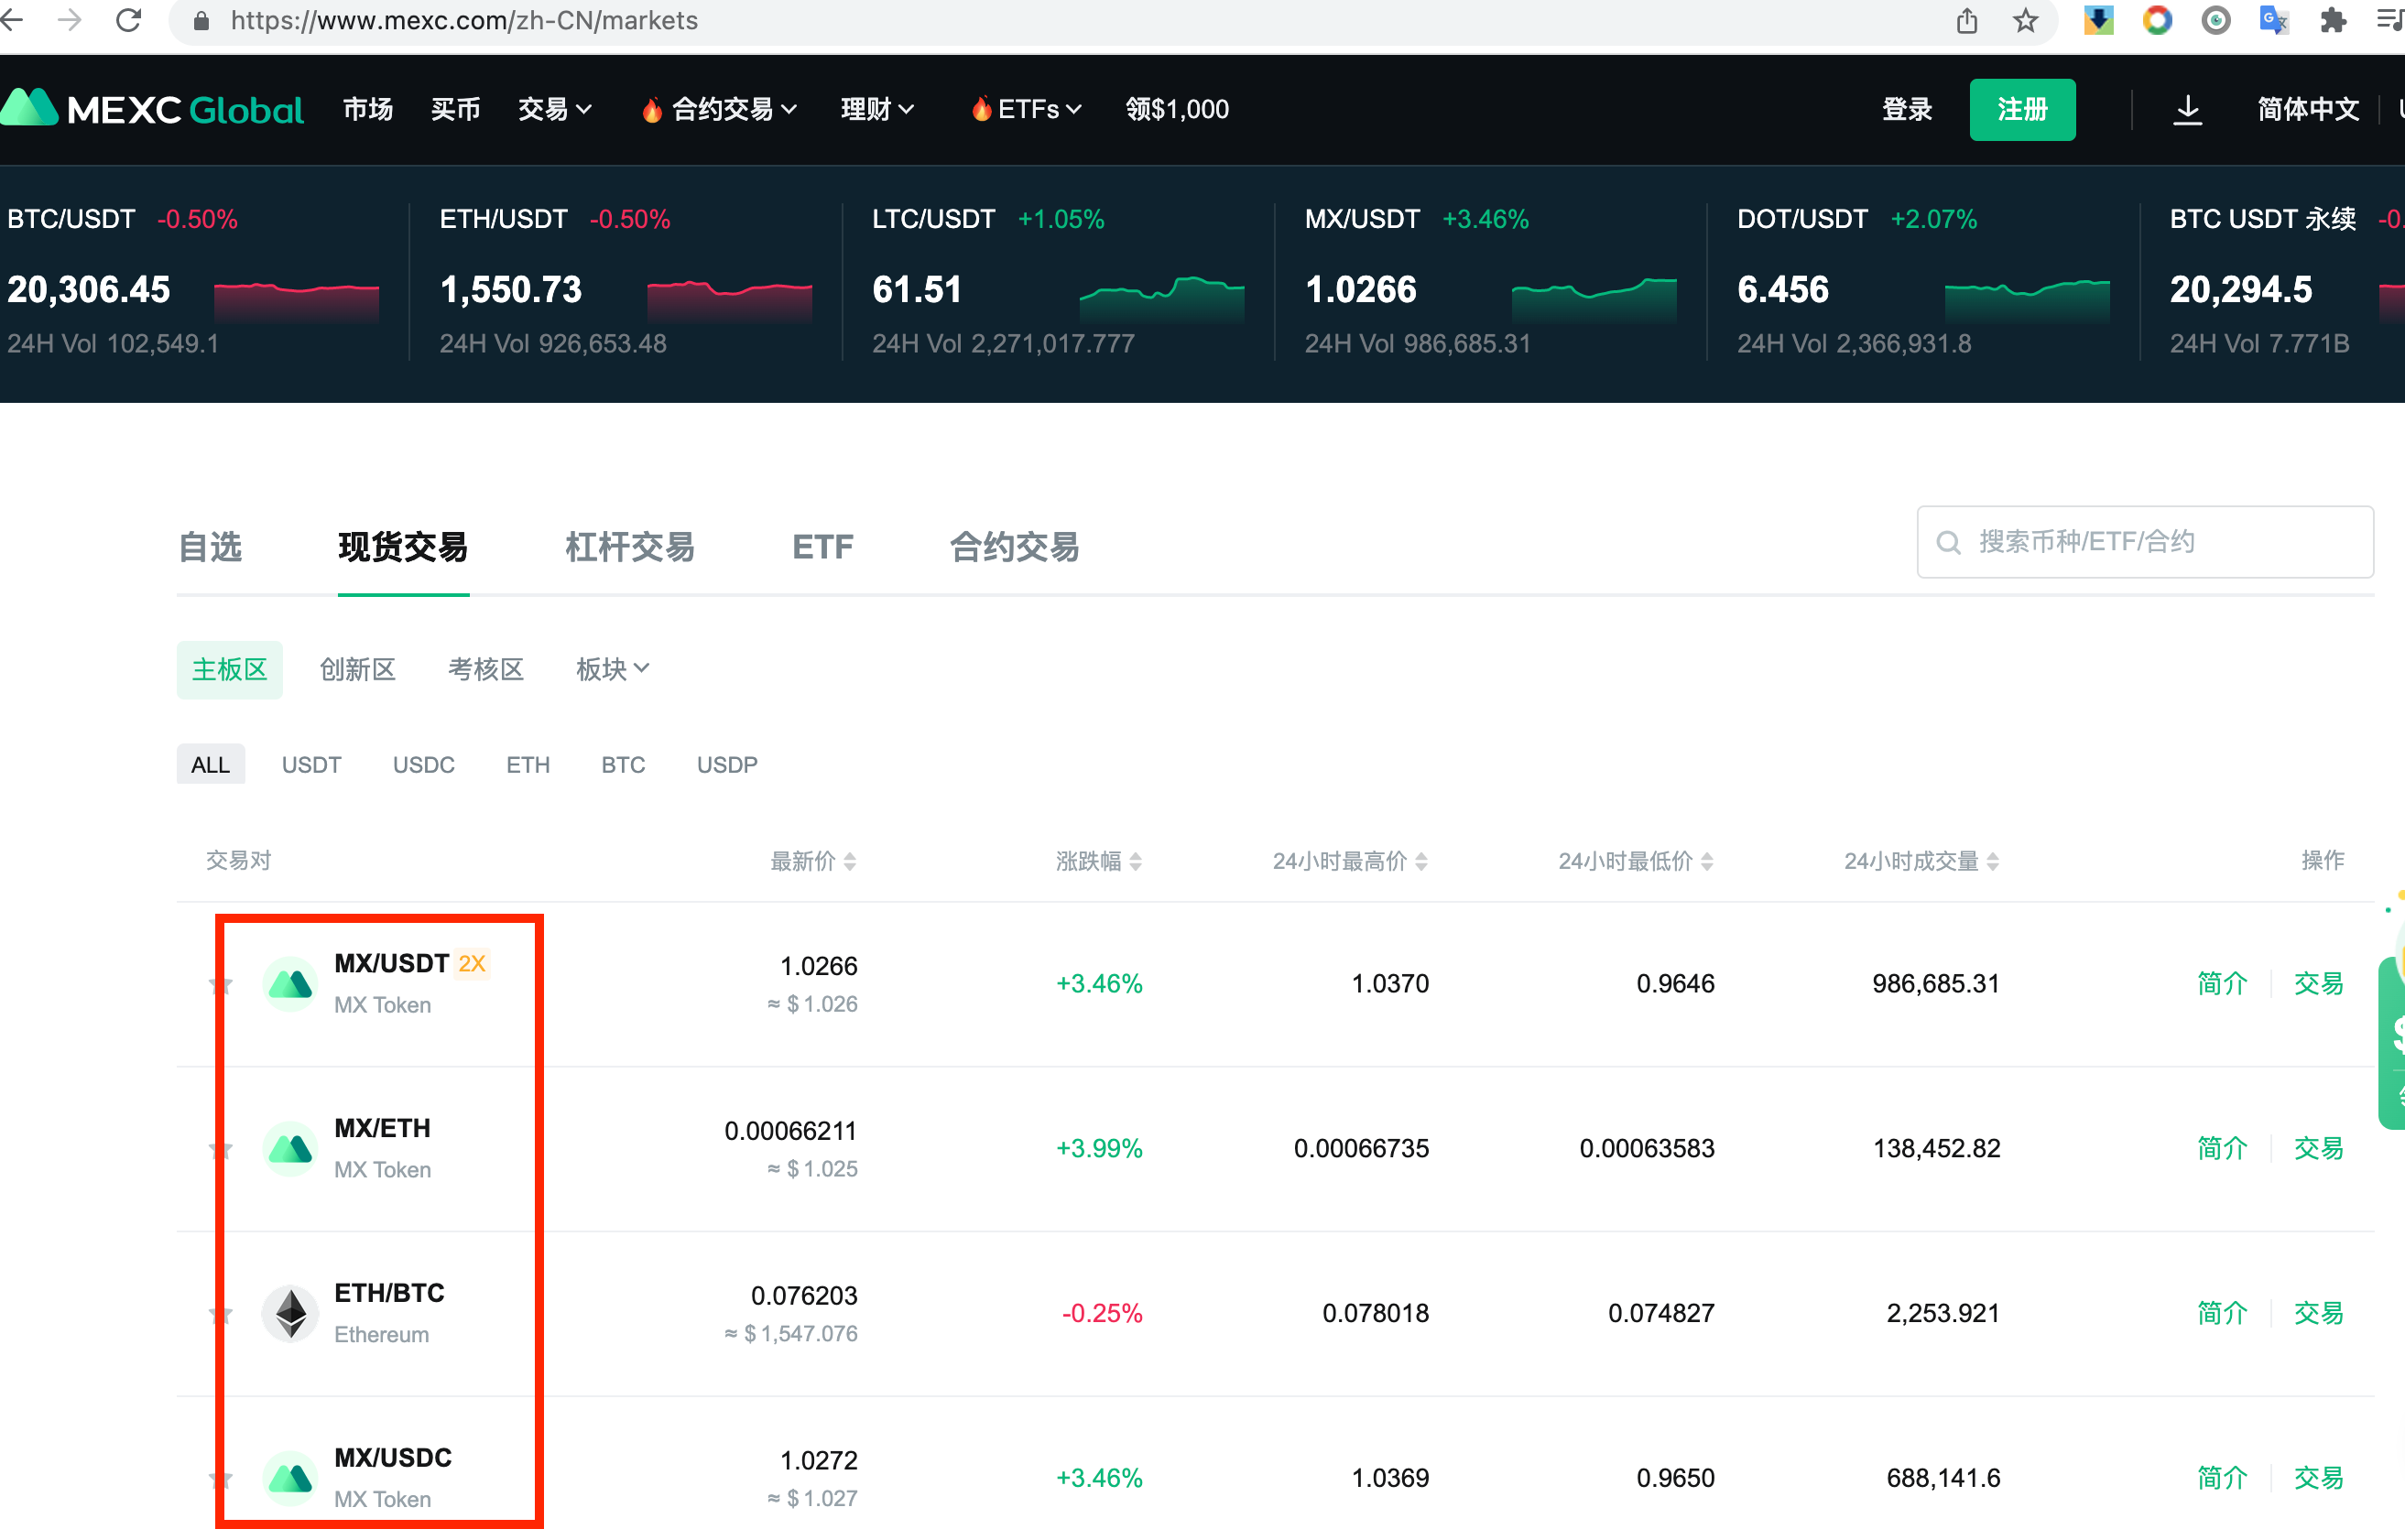
Task: Open 交易 link for MX/ETH
Action: 2317,1148
